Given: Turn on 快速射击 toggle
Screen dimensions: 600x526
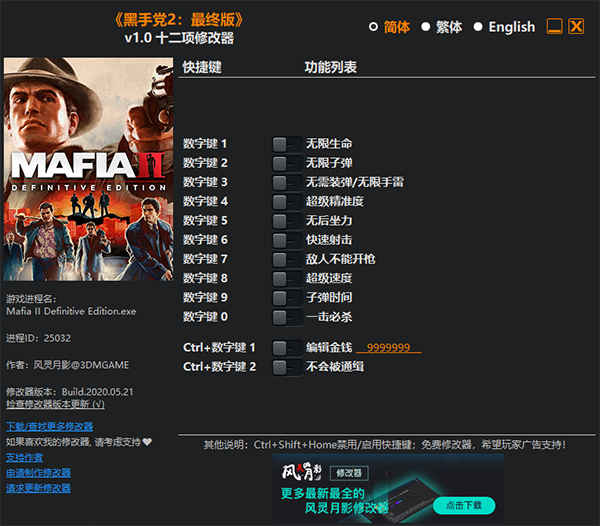Looking at the screenshot, I should [287, 240].
